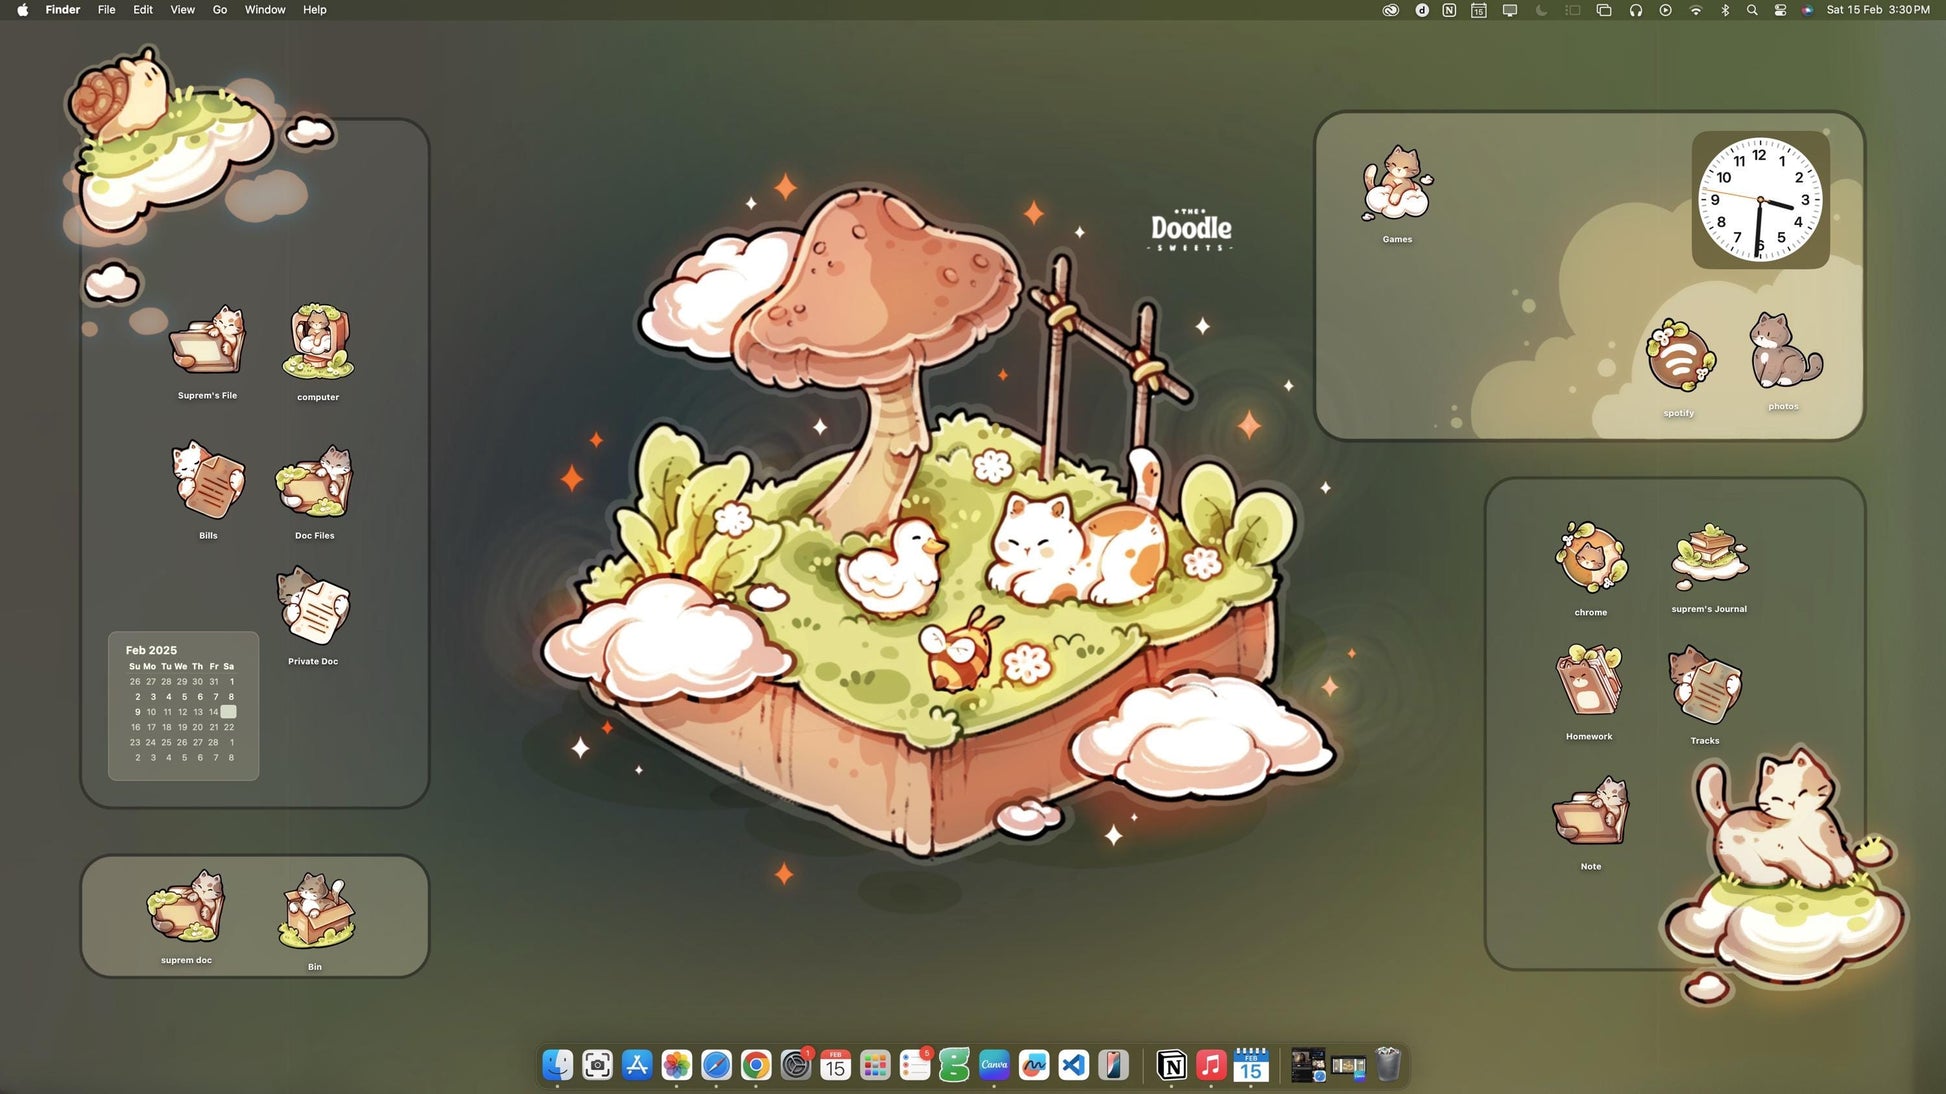Open the Bluetooth menu bar icon
The image size is (1946, 1094).
click(x=1724, y=10)
